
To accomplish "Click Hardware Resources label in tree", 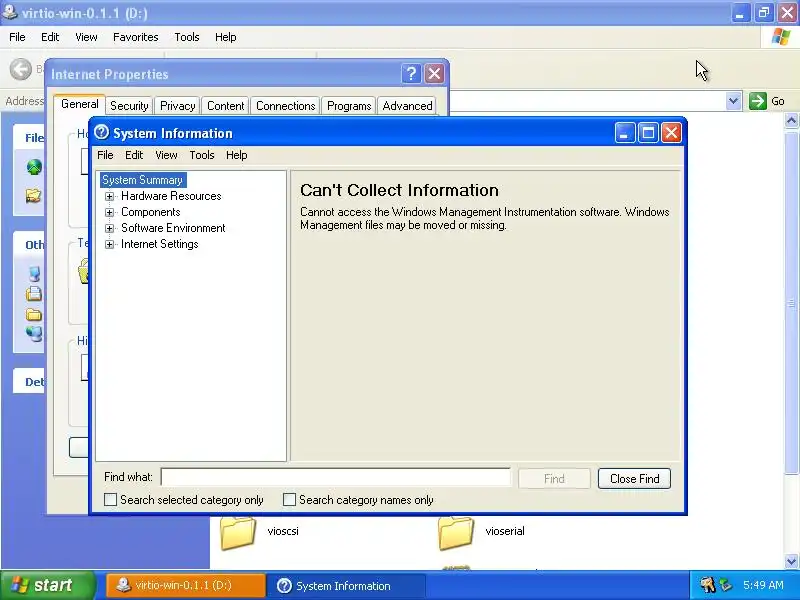I will [171, 196].
